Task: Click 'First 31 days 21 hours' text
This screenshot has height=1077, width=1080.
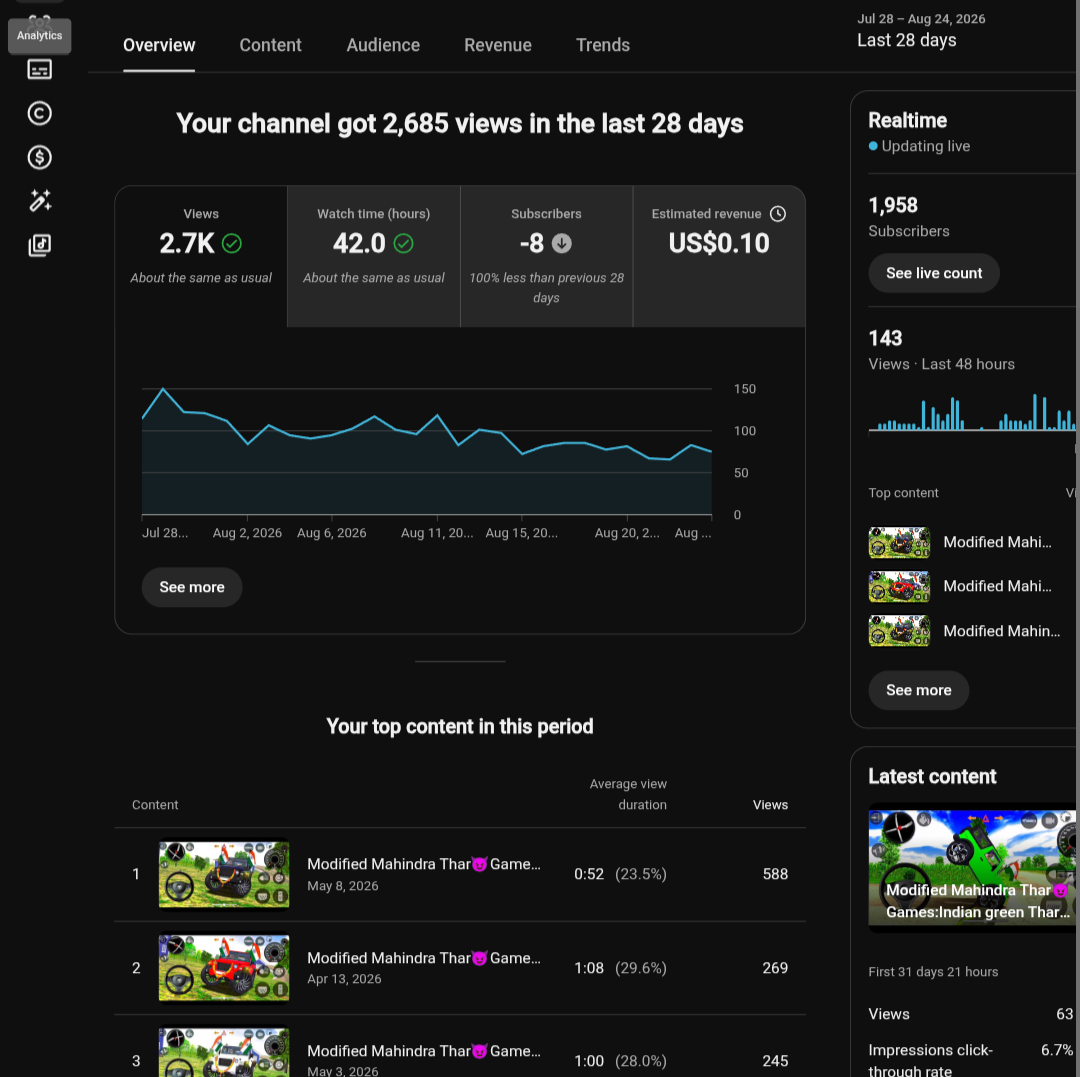Action: pos(933,972)
